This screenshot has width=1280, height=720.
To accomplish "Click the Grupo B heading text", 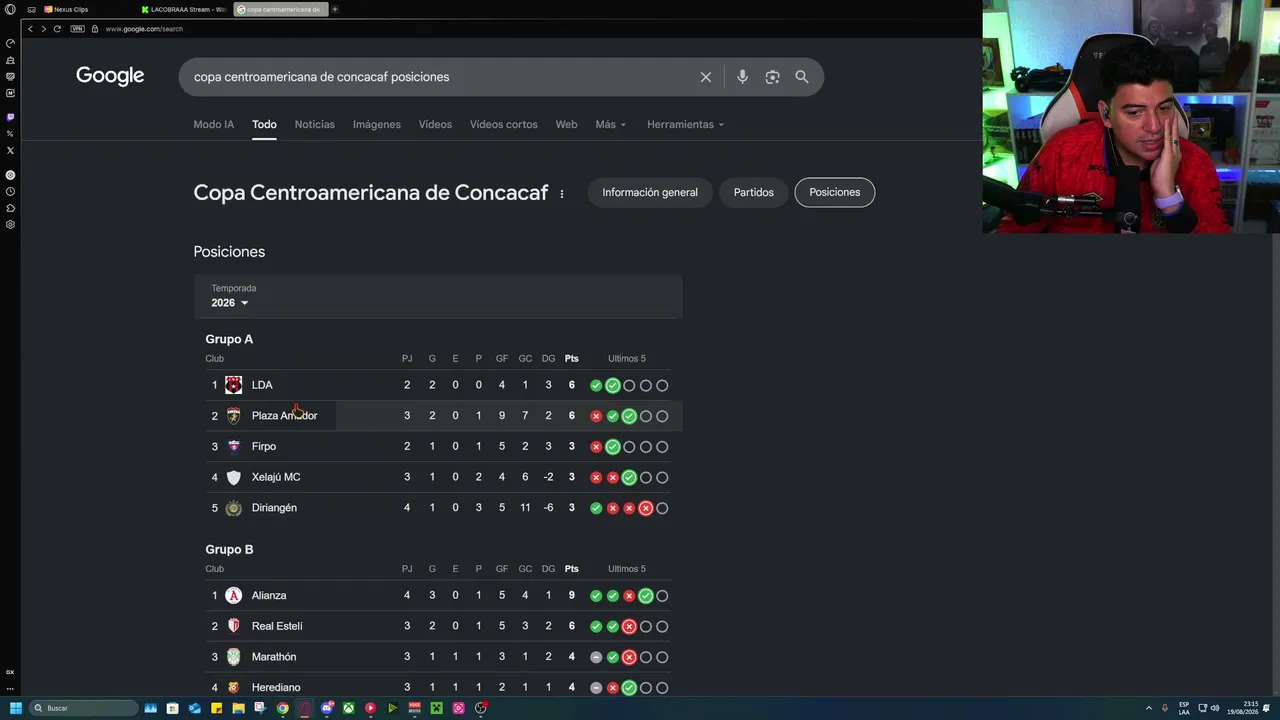I will [x=229, y=550].
